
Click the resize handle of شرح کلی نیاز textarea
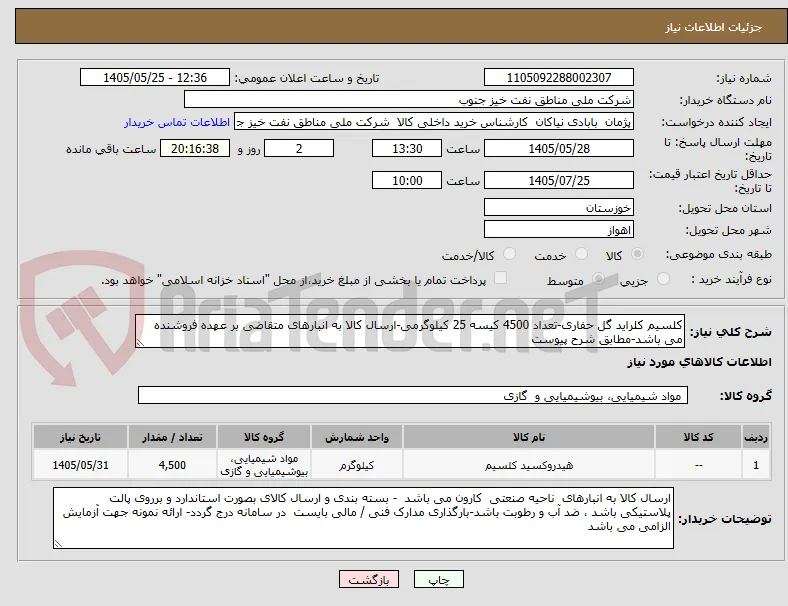(x=140, y=343)
